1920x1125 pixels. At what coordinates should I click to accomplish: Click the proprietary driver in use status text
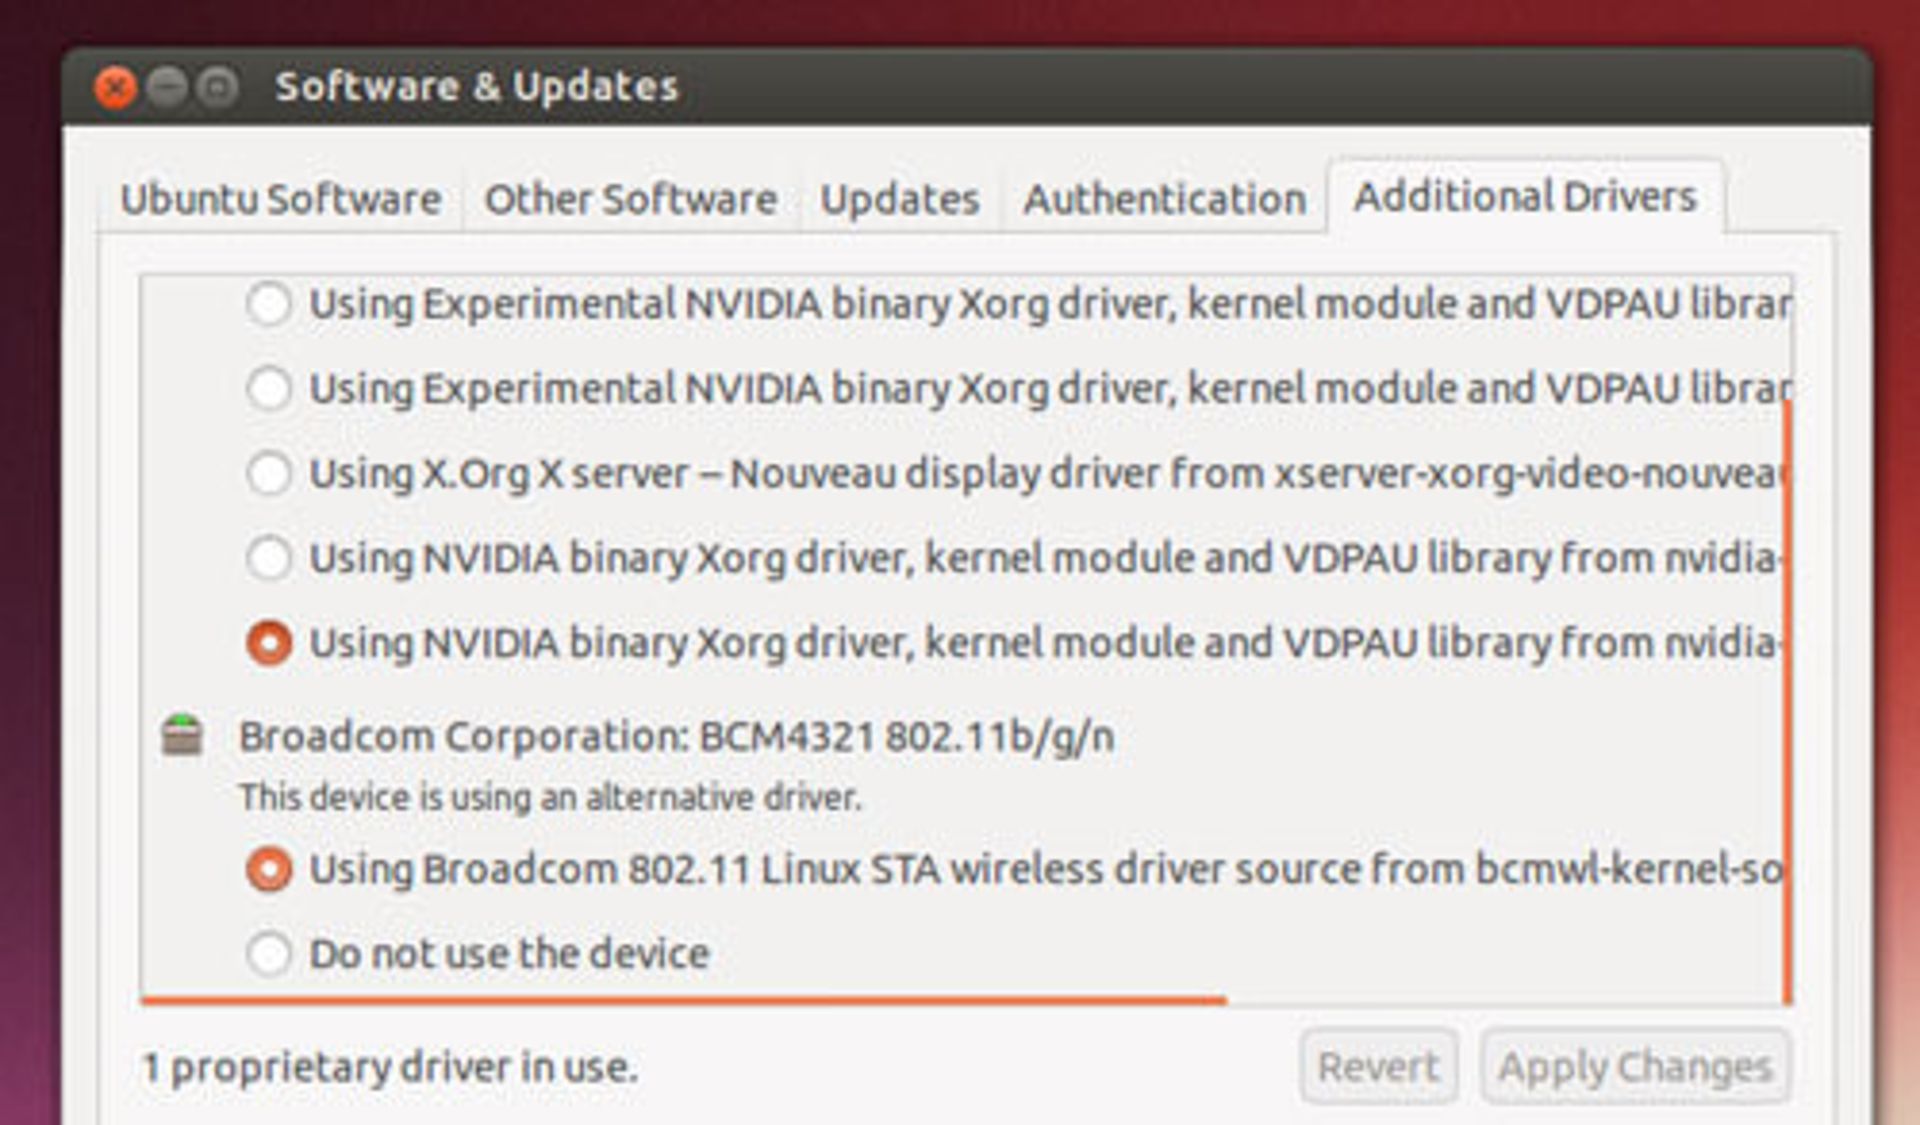coord(390,1067)
